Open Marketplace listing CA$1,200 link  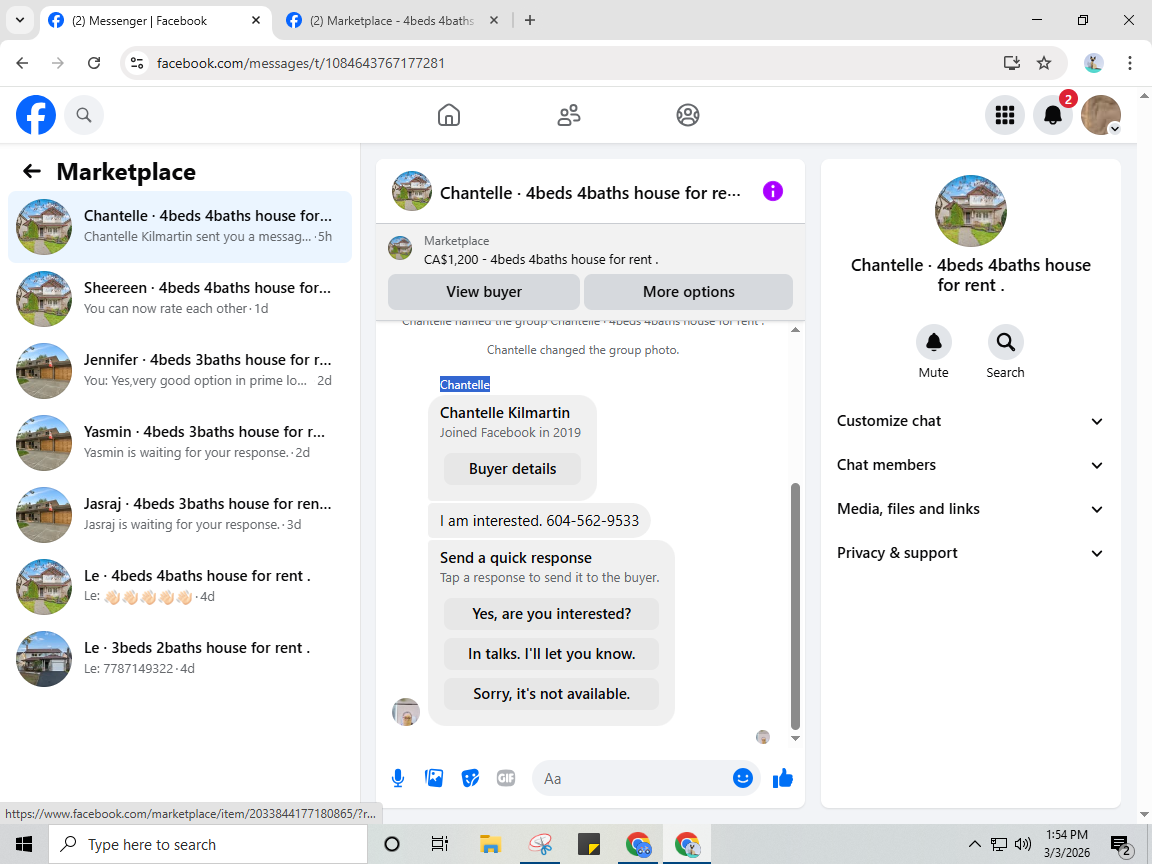click(541, 259)
